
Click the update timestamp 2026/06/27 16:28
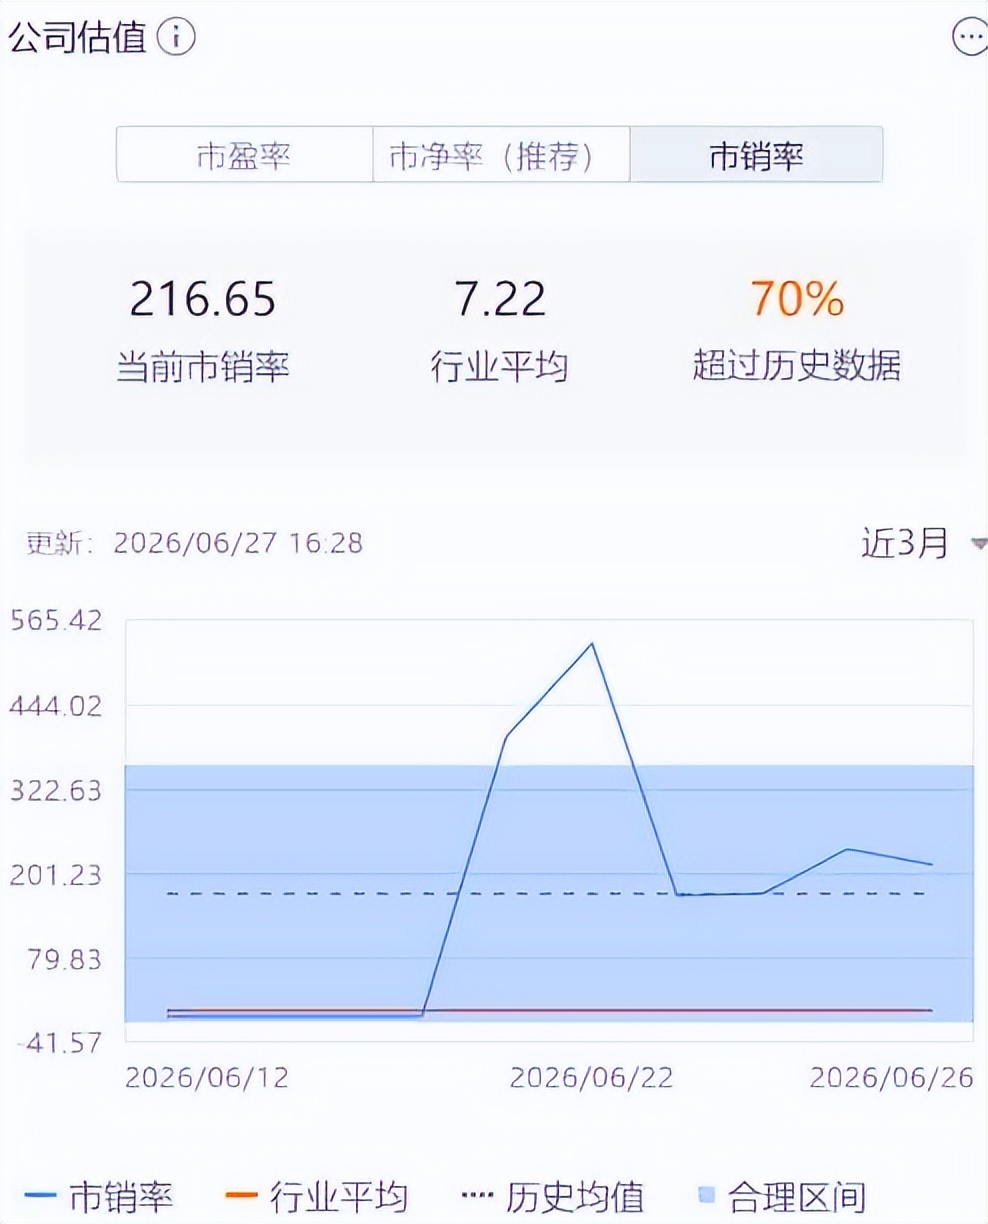(238, 543)
